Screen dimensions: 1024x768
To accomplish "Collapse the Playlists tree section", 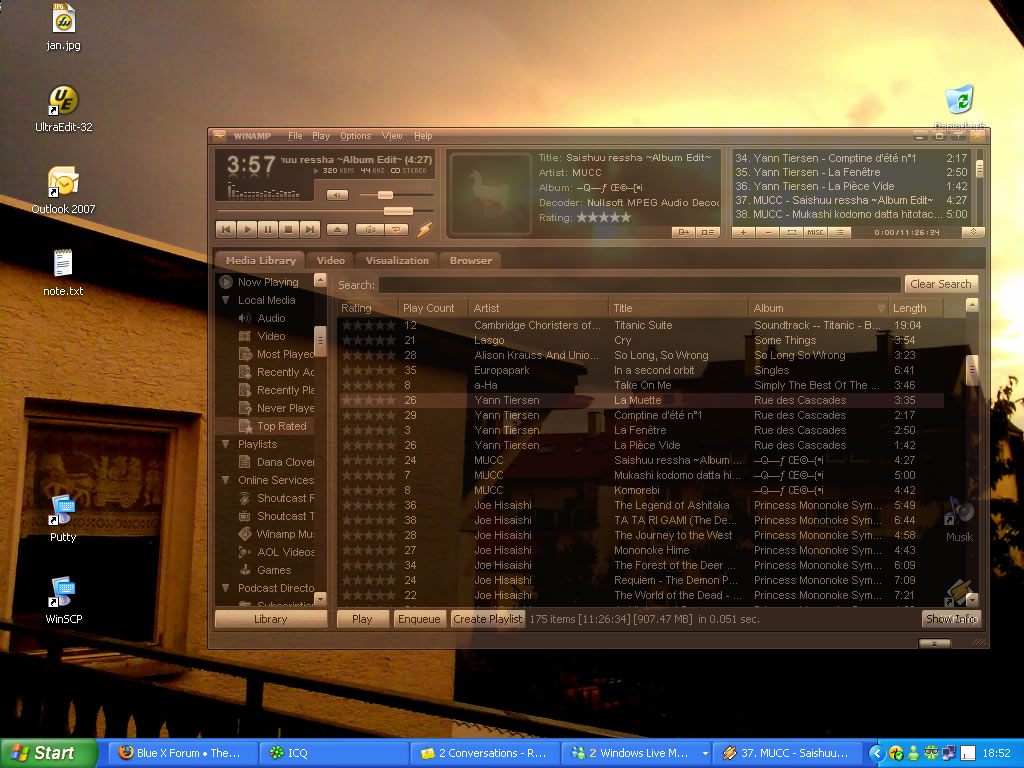I will click(x=227, y=444).
